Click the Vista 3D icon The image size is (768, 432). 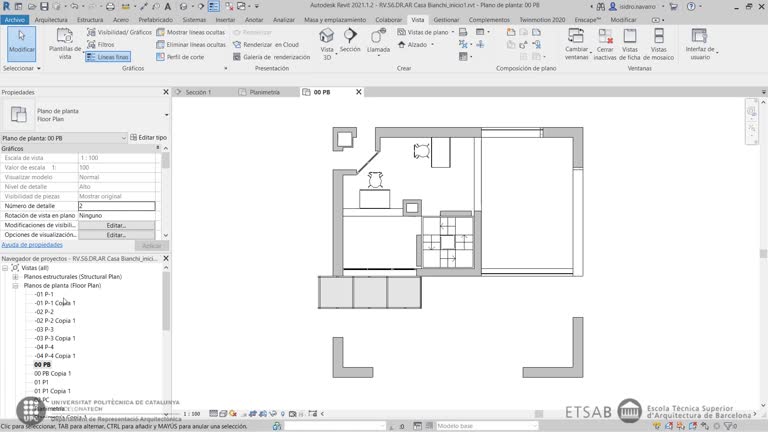point(327,42)
